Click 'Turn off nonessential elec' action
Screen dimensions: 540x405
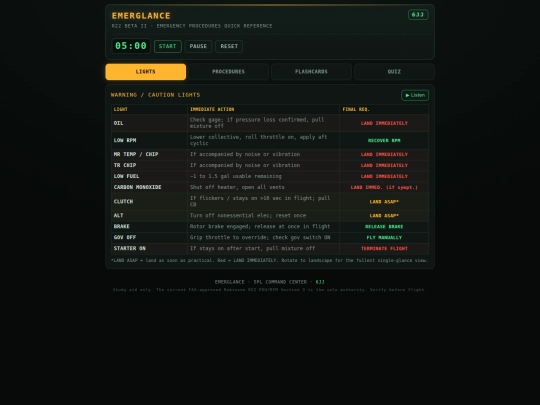tap(248, 216)
